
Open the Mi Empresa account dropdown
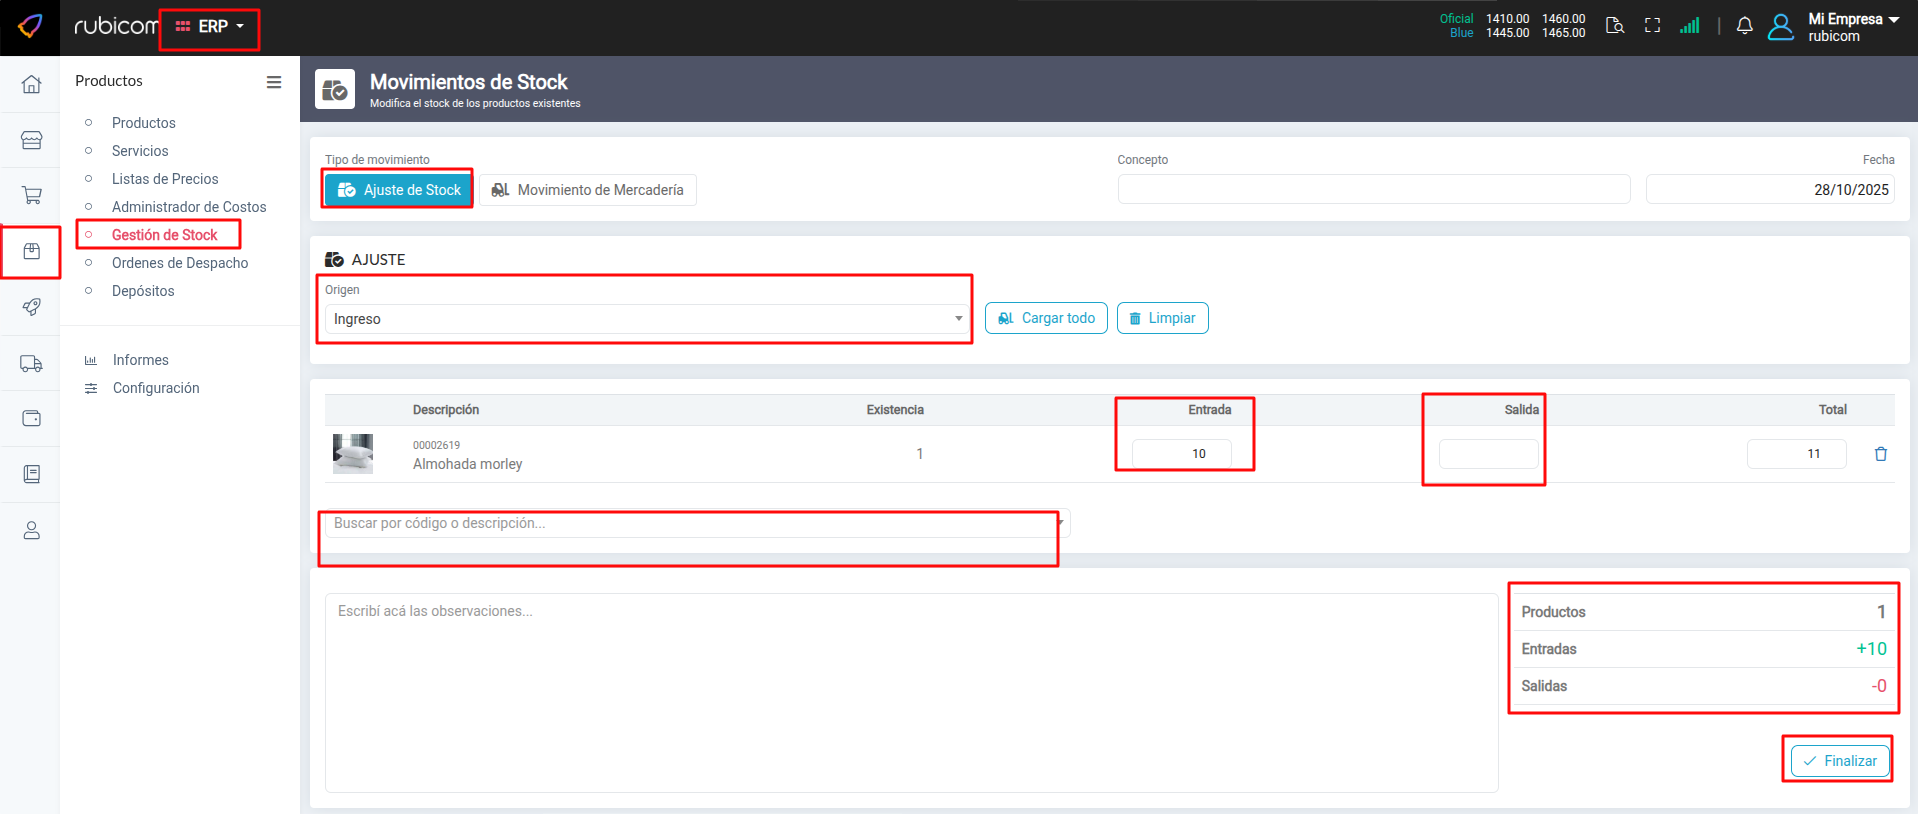coord(1852,27)
